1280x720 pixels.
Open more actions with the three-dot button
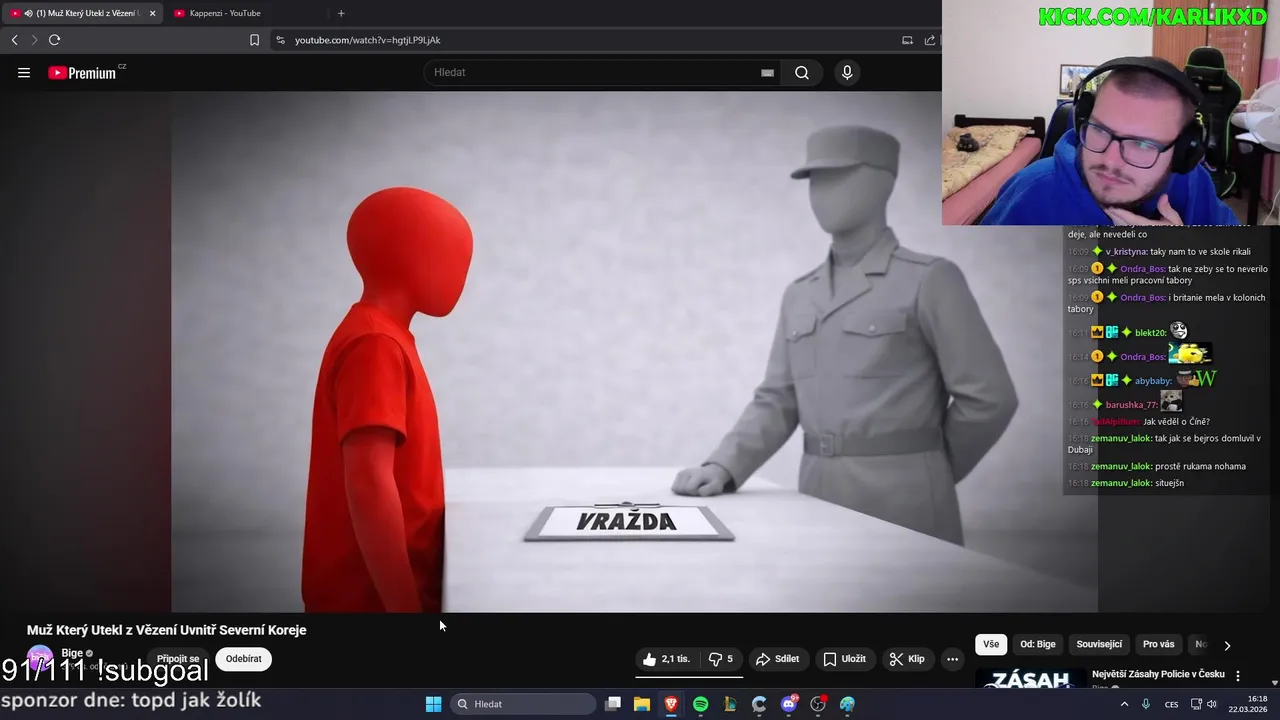(953, 659)
